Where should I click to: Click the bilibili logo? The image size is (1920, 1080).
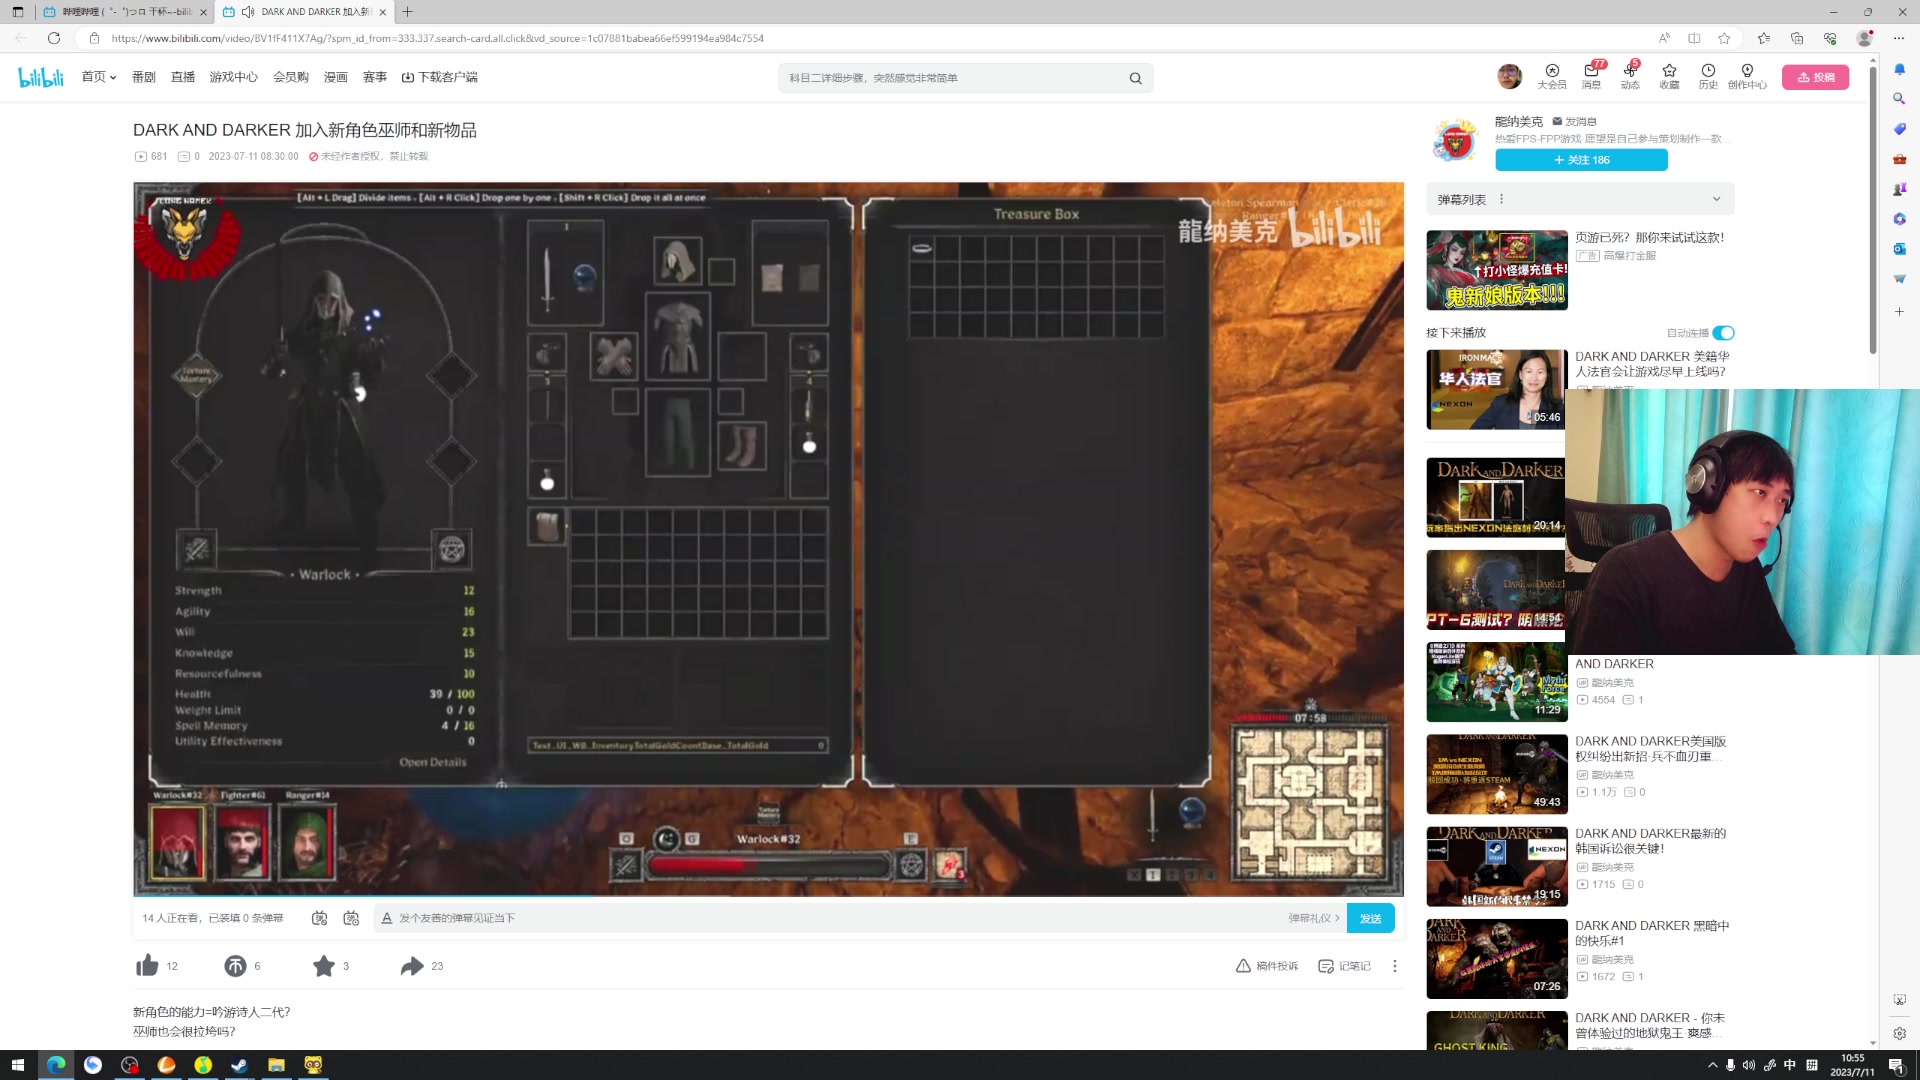(41, 77)
